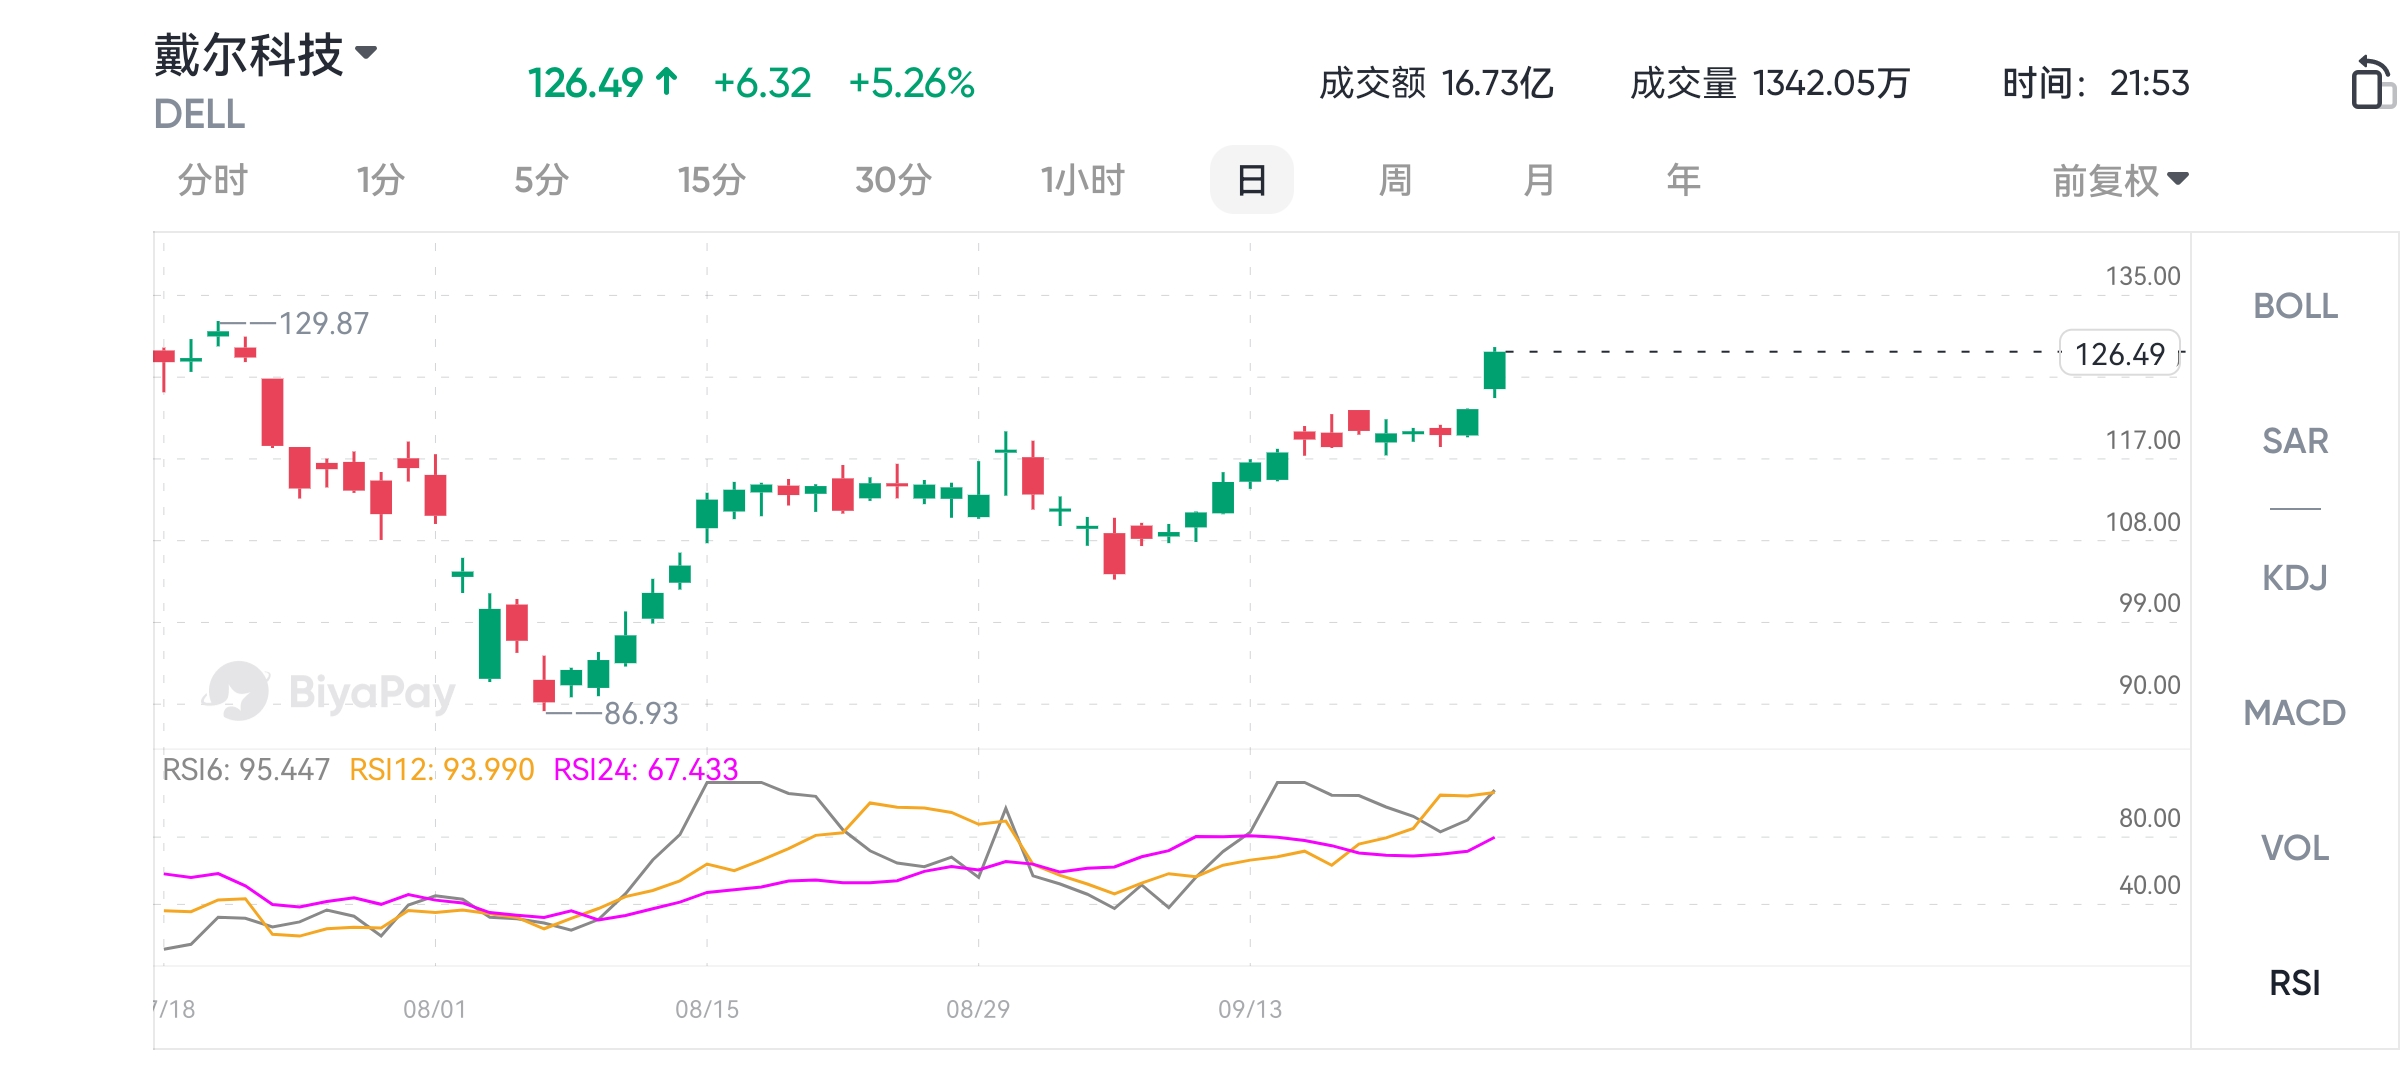Image resolution: width=2400 pixels, height=1080 pixels.
Task: Click the +6.32 price change value
Action: [762, 83]
